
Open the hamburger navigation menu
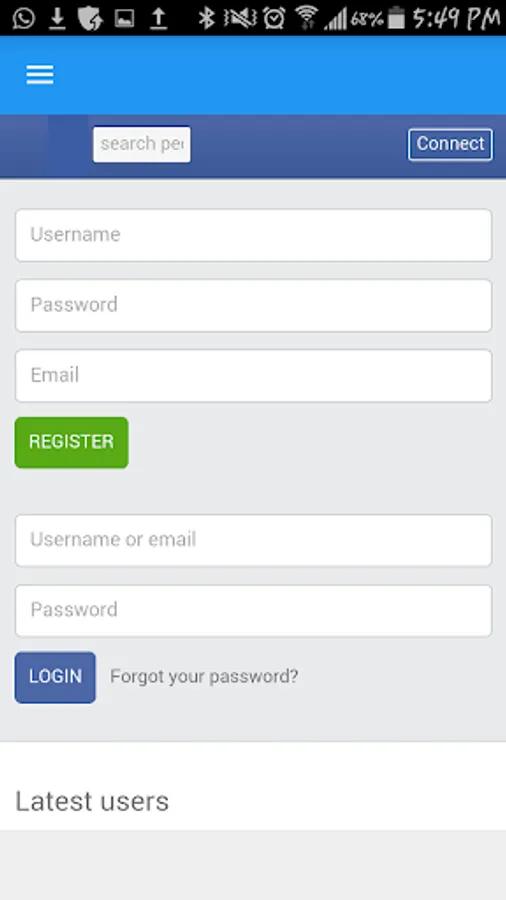point(40,75)
